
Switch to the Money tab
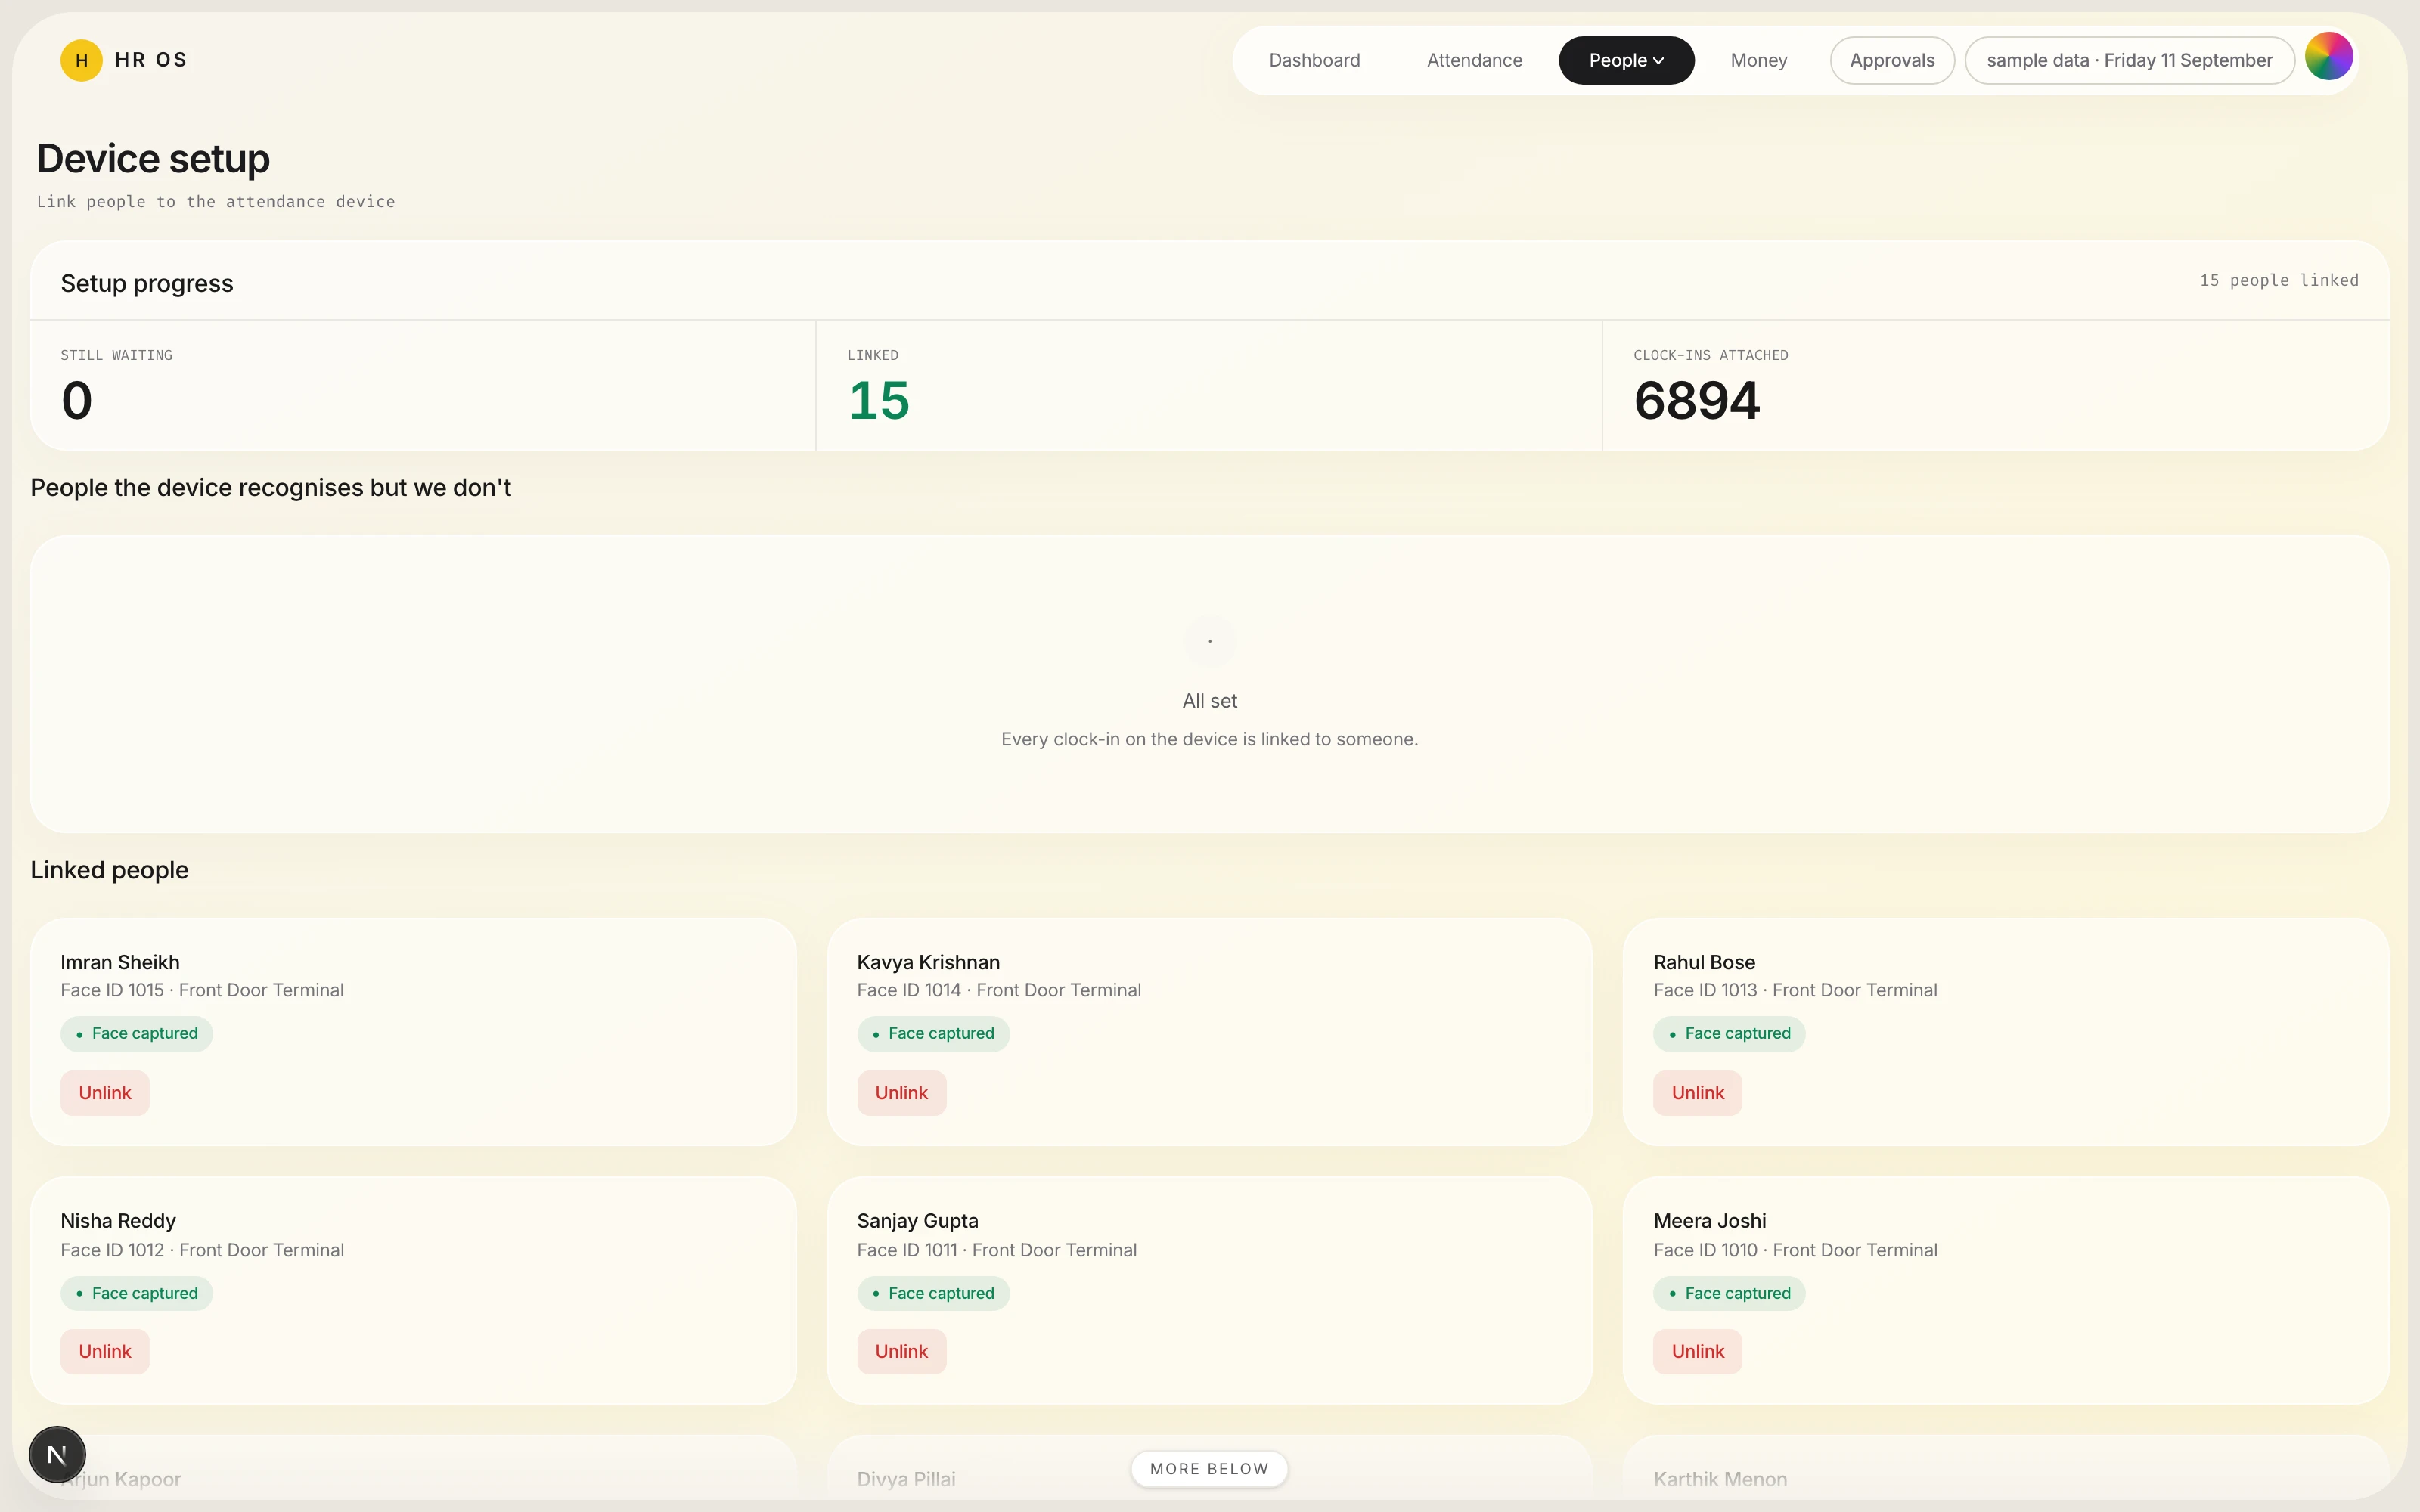1758,60
